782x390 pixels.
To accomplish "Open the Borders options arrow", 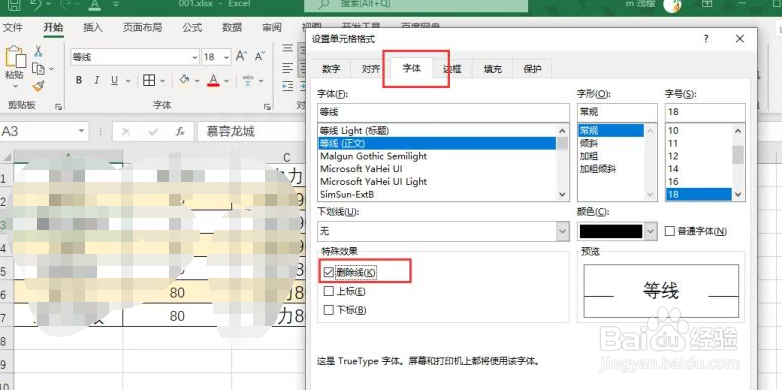I will pyautogui.click(x=163, y=81).
